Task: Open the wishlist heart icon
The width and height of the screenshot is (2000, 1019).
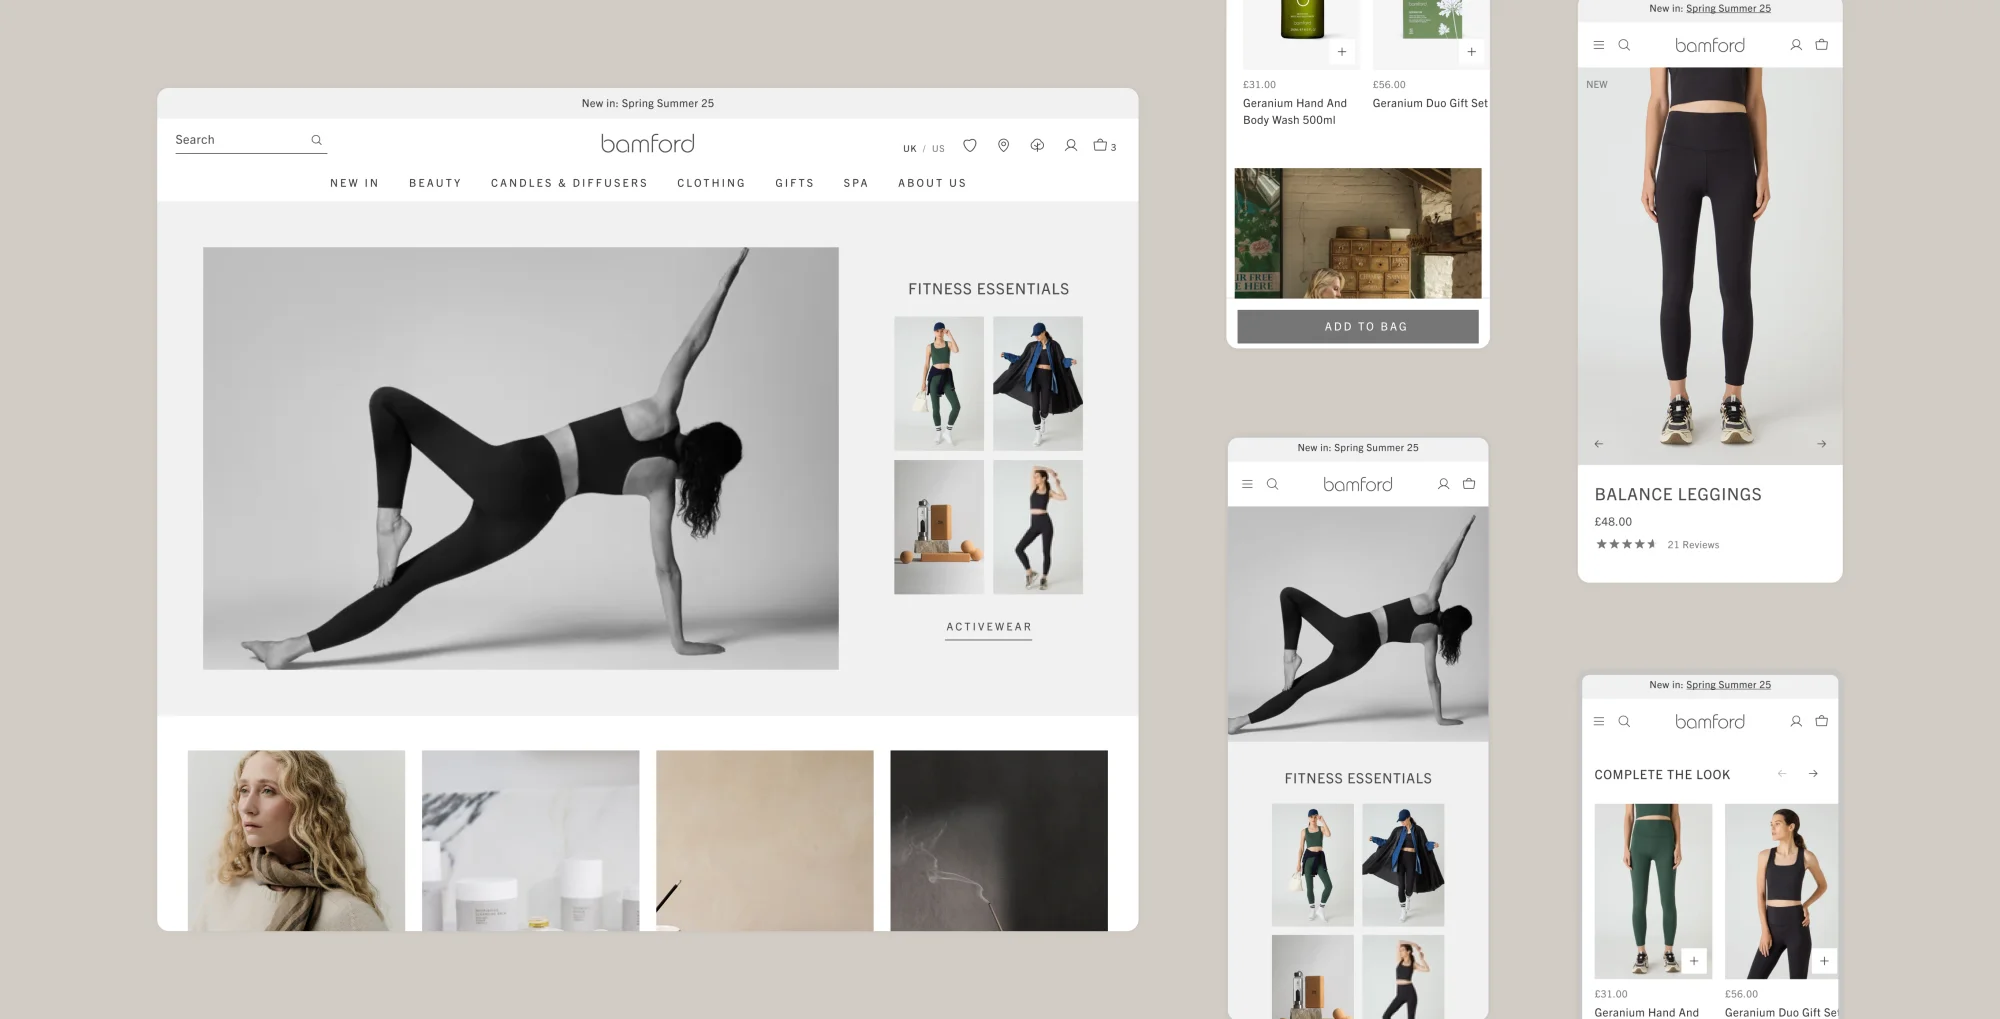Action: [x=969, y=146]
